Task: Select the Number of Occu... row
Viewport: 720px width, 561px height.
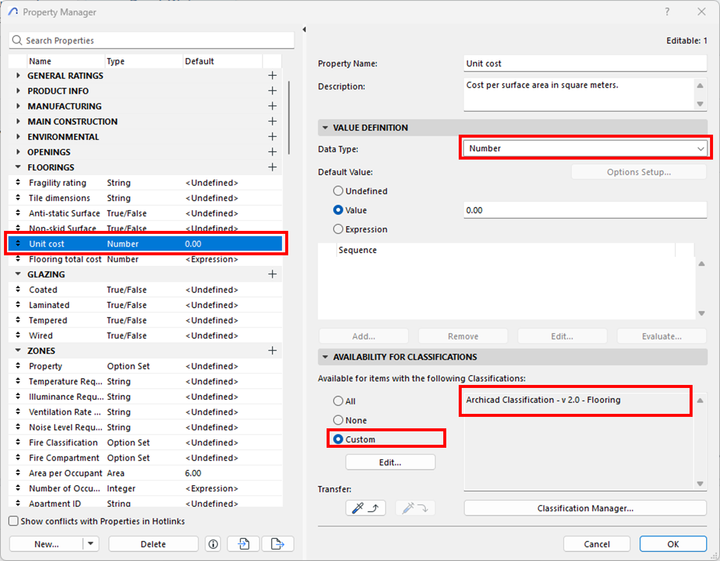Action: pyautogui.click(x=146, y=488)
